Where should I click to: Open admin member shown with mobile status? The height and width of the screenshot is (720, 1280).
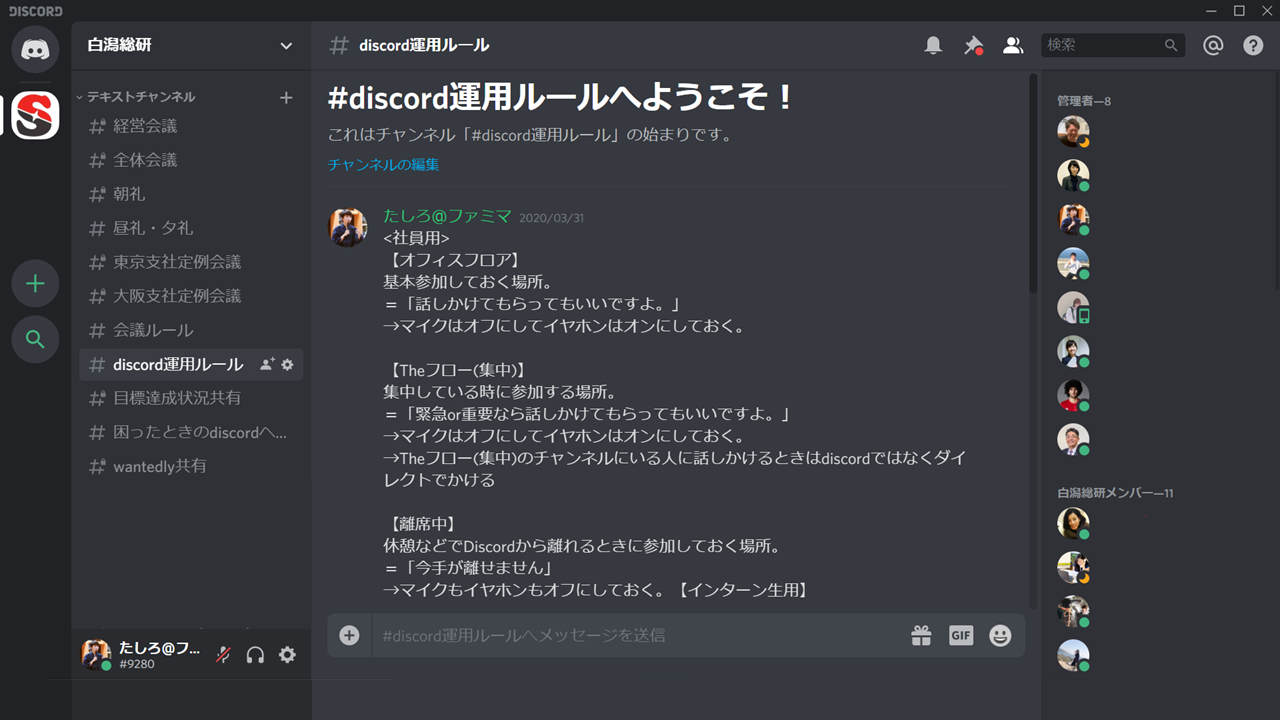coord(1073,308)
